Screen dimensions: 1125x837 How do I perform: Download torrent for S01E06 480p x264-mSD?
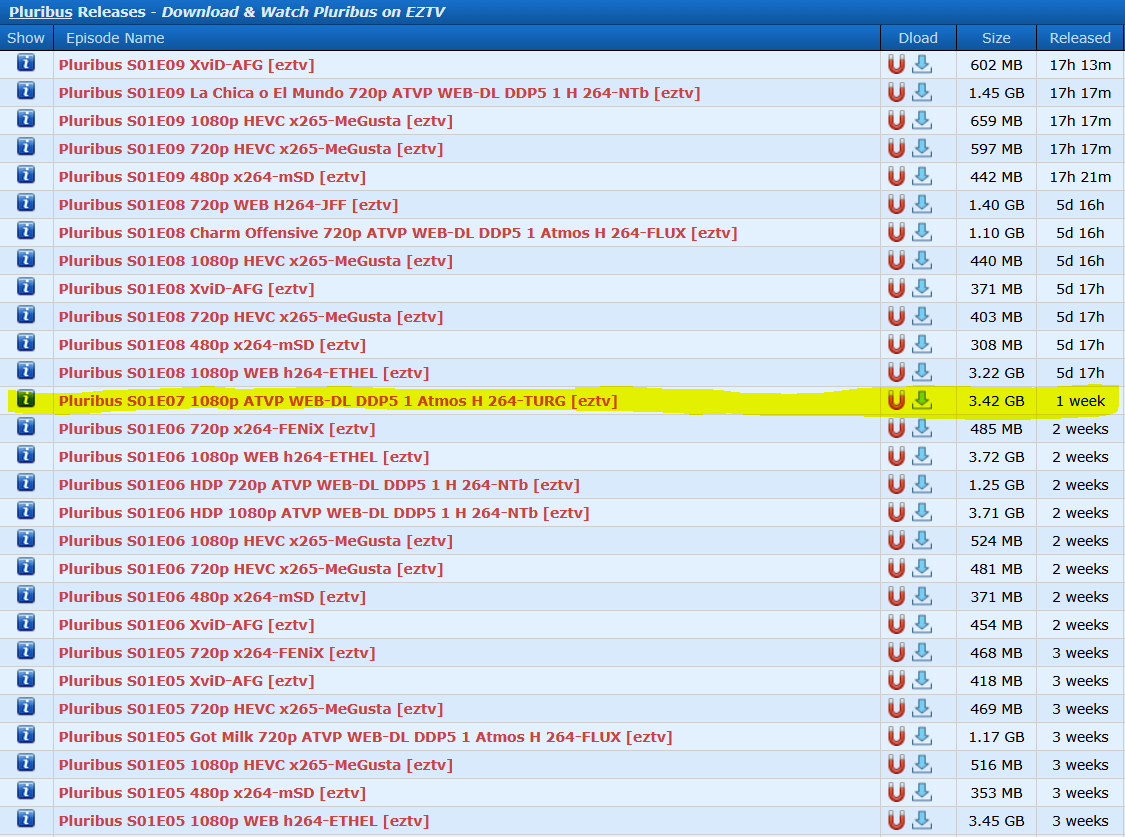(922, 596)
